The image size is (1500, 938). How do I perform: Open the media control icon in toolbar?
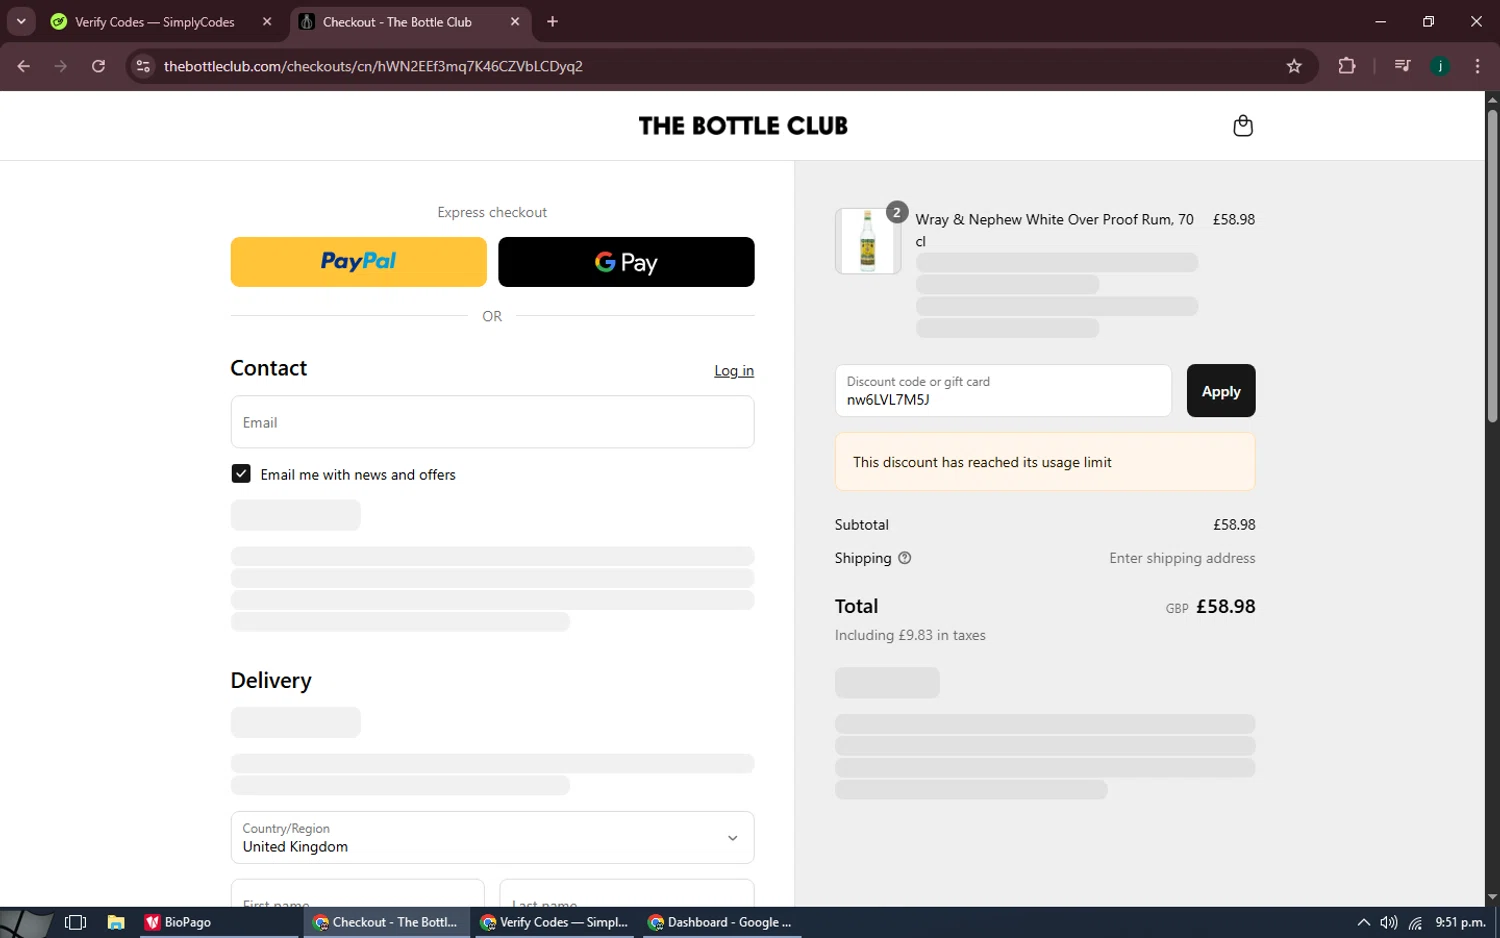[1402, 66]
